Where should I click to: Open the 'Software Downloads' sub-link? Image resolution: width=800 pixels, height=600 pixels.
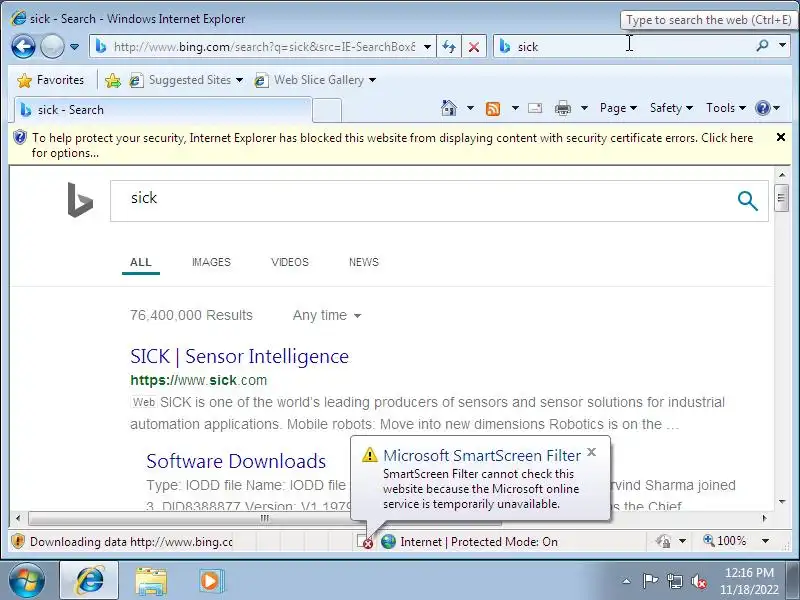click(x=236, y=461)
